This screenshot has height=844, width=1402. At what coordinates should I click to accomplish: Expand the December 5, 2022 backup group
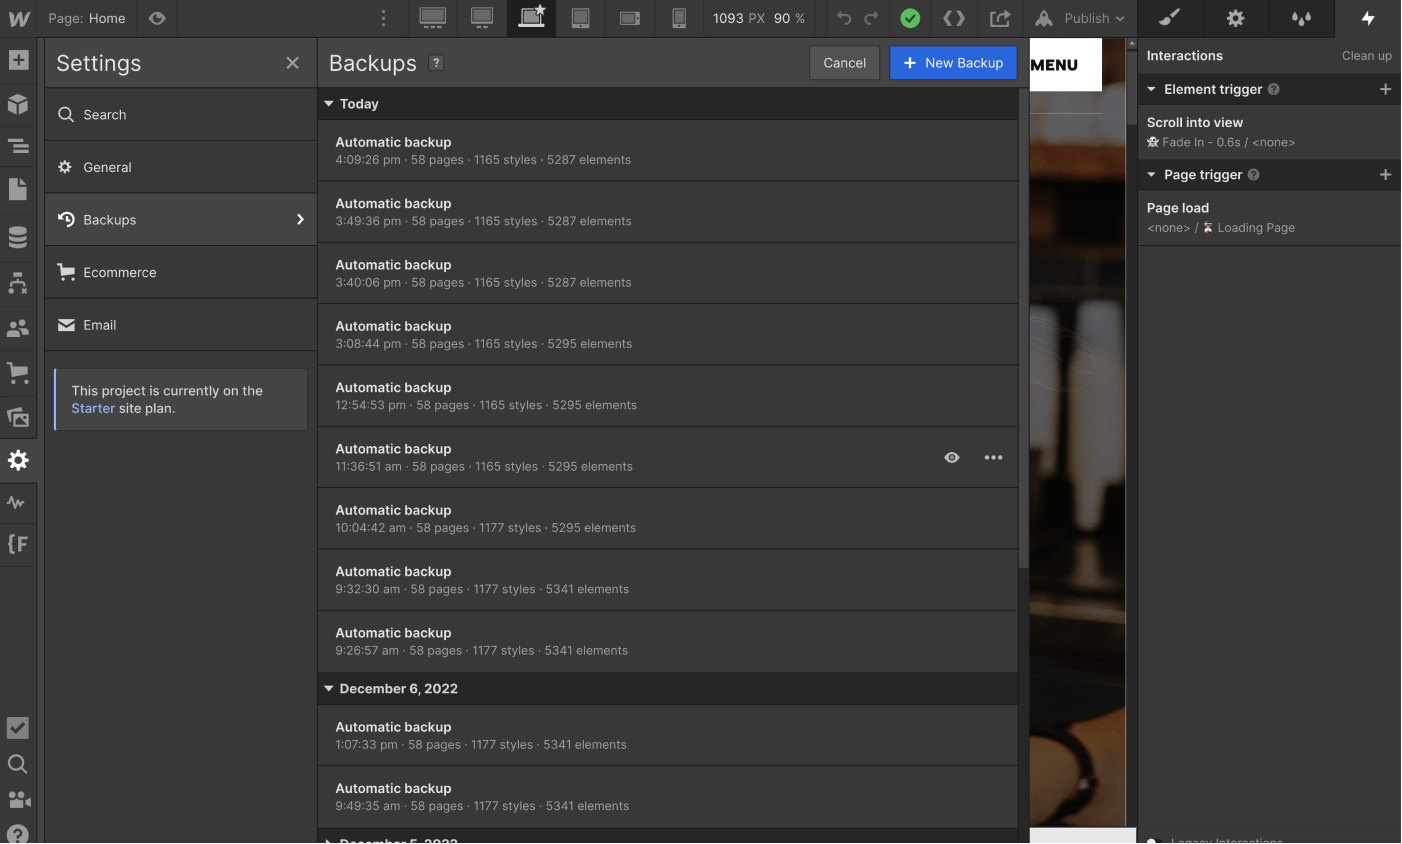328,840
